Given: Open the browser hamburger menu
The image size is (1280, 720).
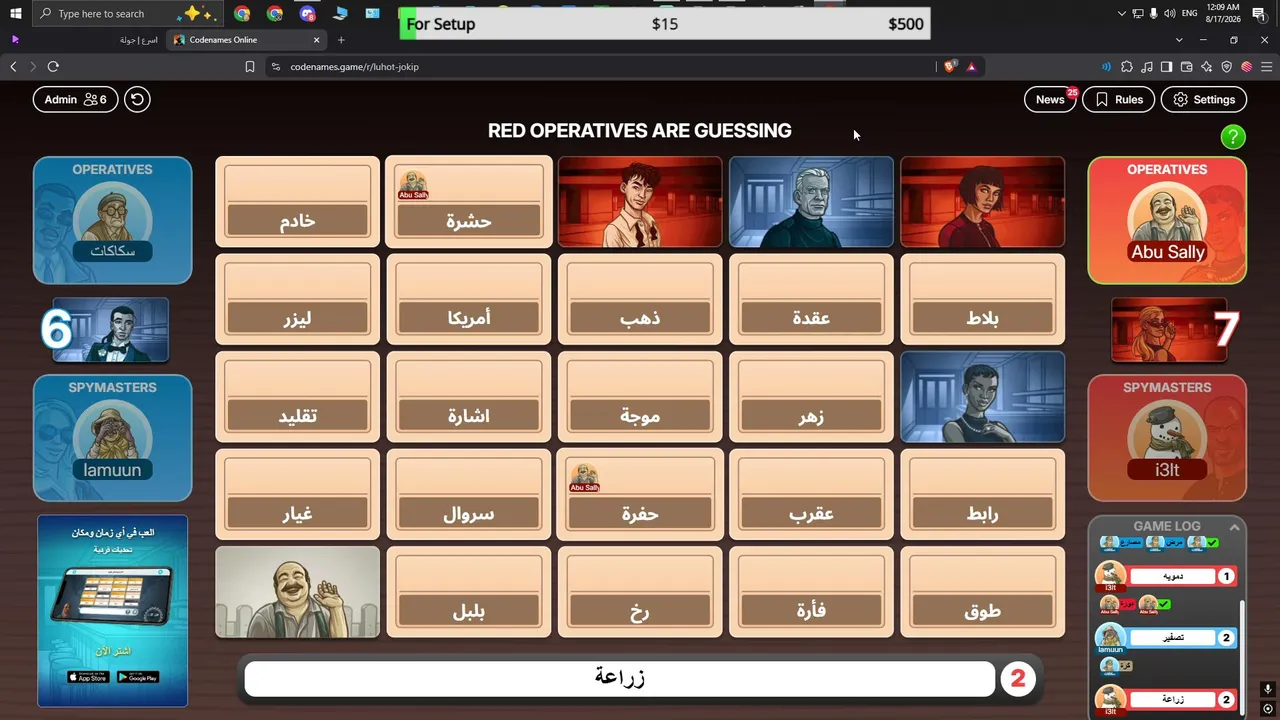Looking at the screenshot, I should pos(1267,67).
